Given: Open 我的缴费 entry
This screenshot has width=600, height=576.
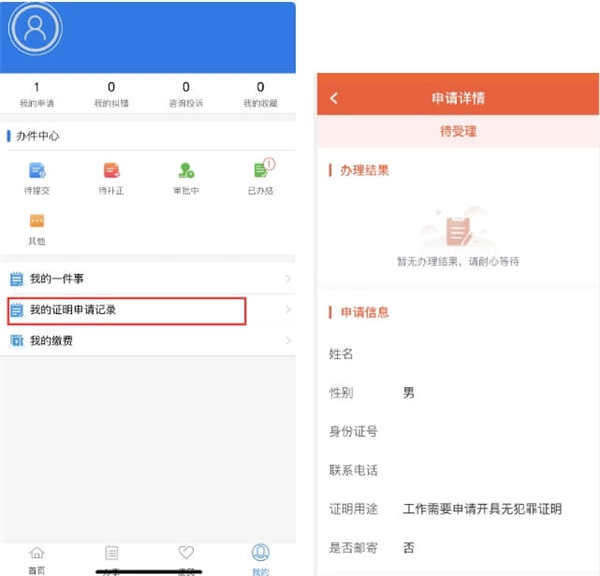Looking at the screenshot, I should (x=148, y=341).
